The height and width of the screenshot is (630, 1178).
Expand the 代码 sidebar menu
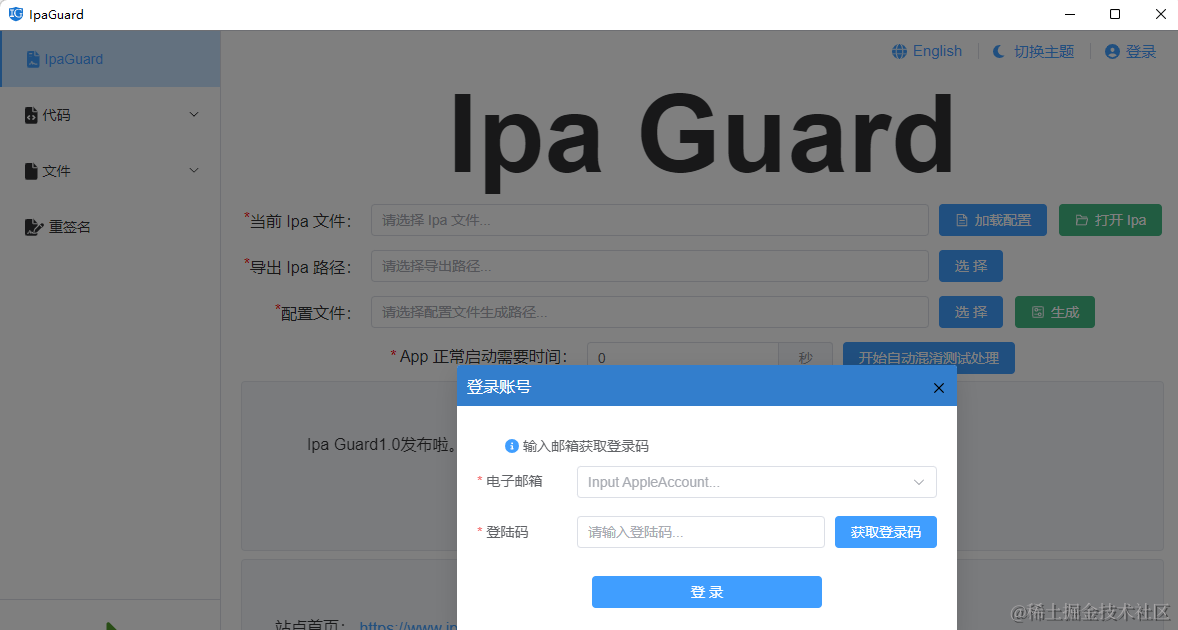(110, 115)
